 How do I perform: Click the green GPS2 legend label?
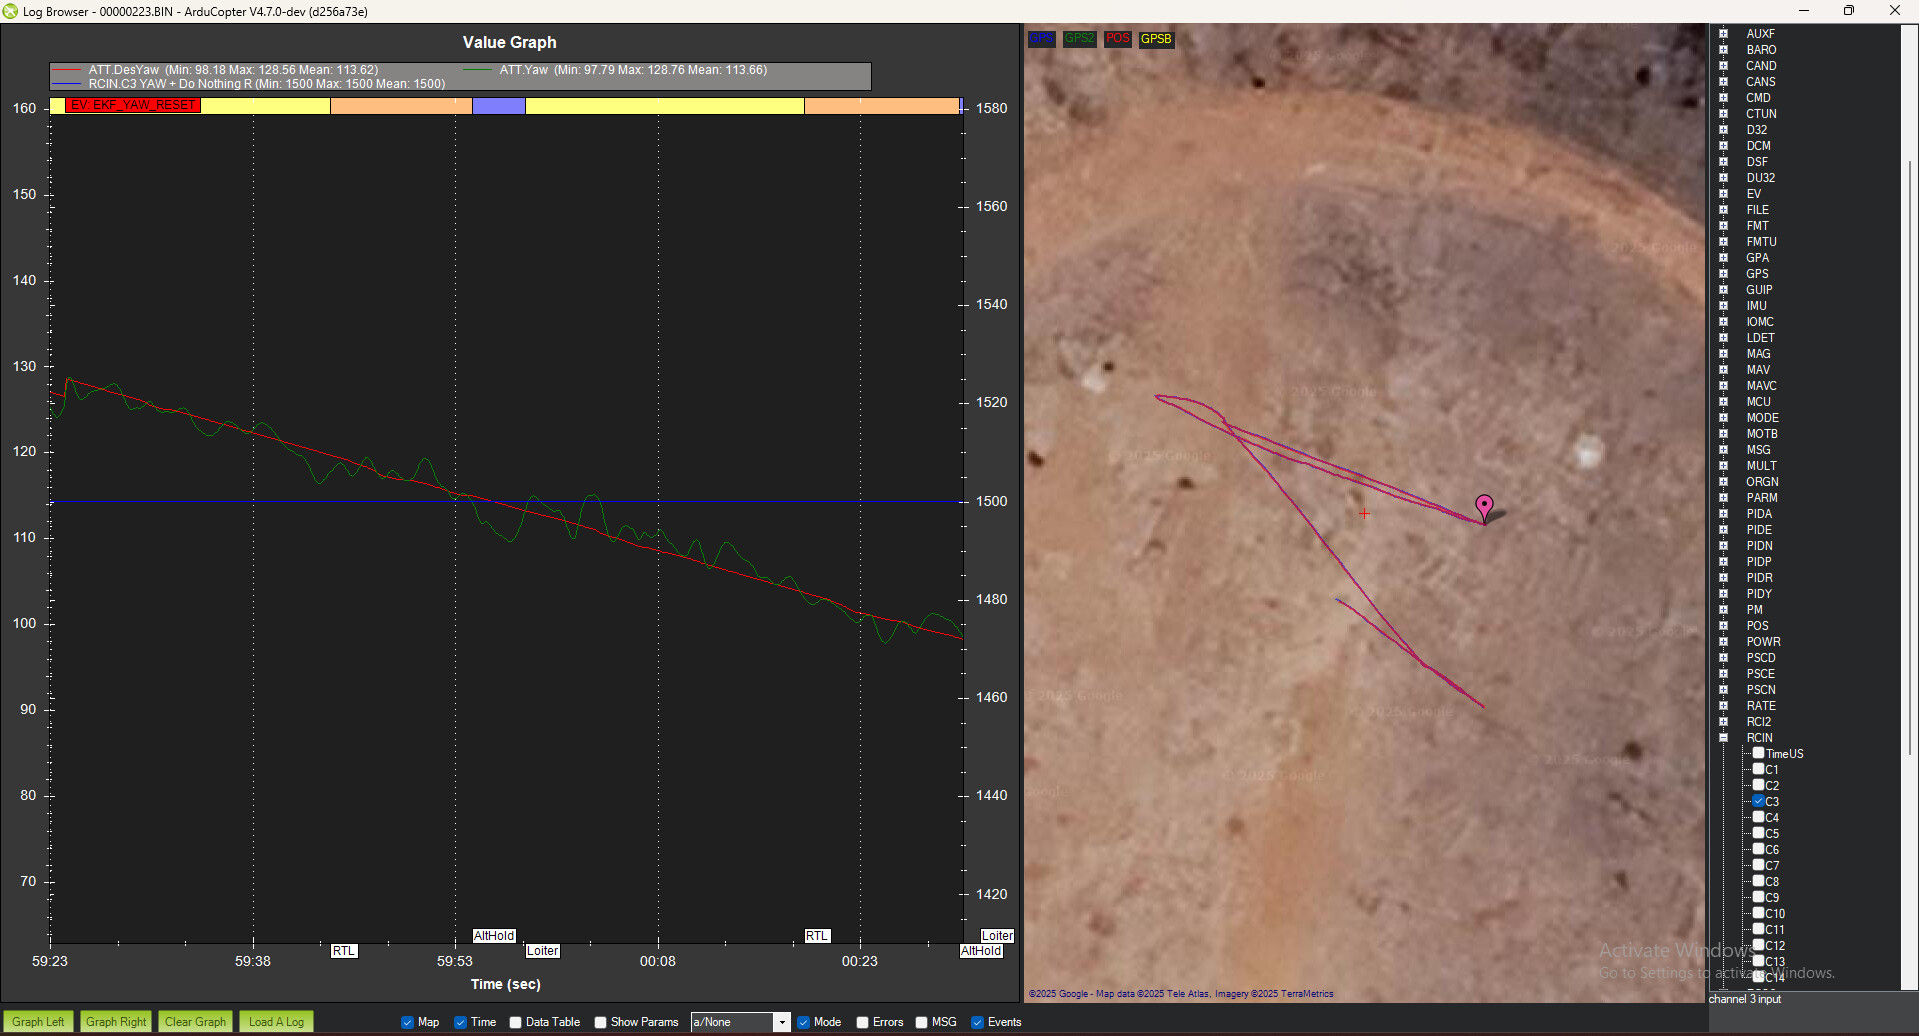pos(1079,39)
